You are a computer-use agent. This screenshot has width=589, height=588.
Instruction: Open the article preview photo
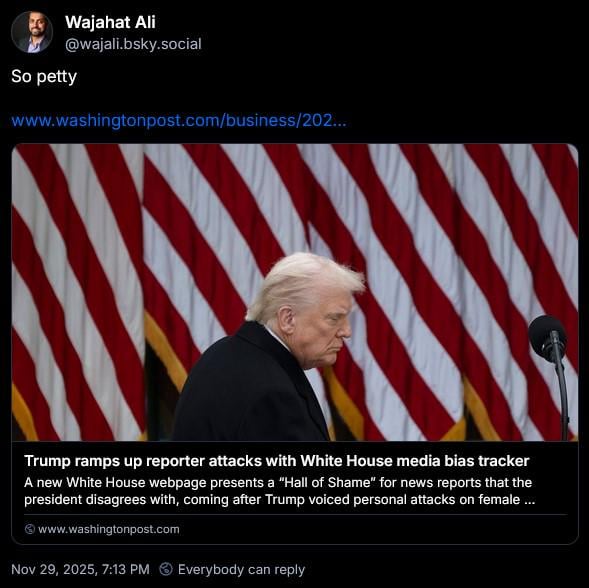295,292
